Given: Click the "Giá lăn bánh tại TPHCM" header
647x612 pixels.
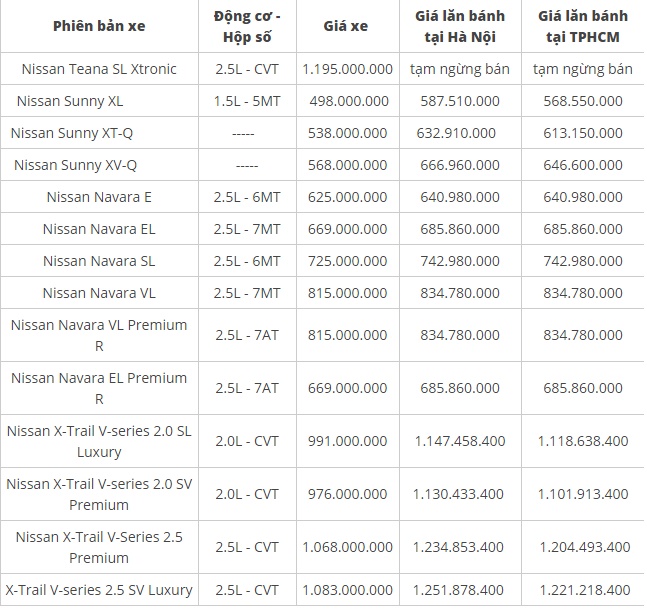Looking at the screenshot, I should (585, 25).
